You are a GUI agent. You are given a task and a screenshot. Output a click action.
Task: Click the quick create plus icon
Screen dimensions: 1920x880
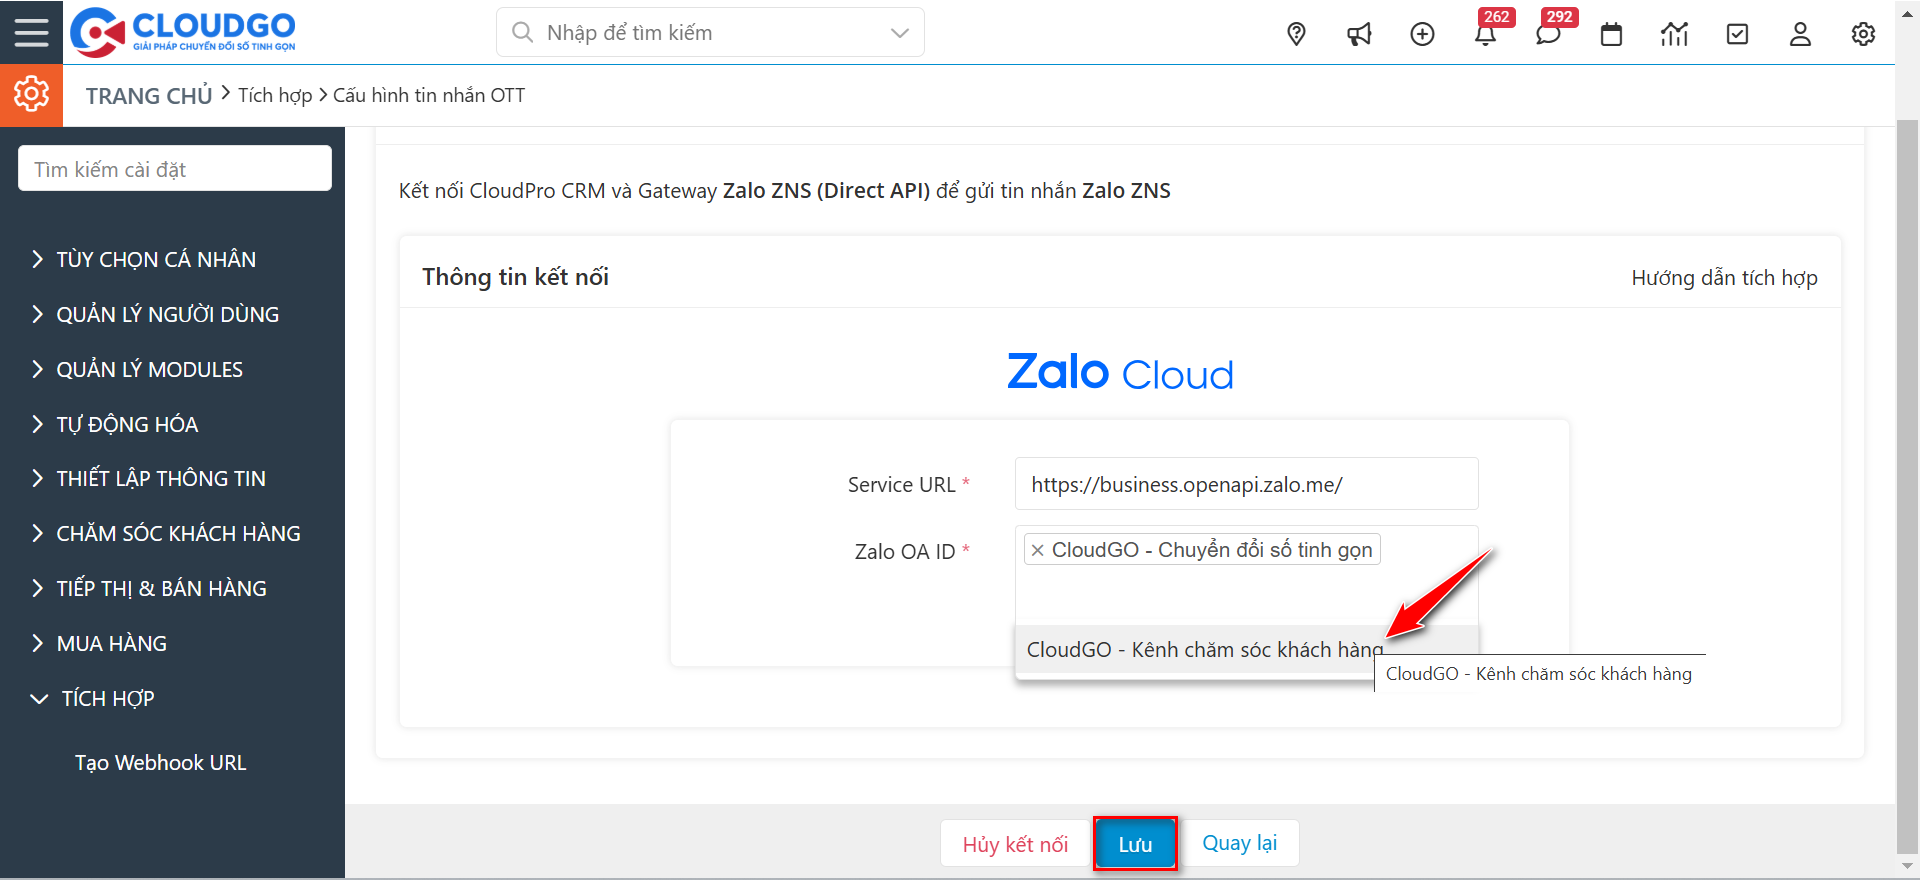(1422, 34)
